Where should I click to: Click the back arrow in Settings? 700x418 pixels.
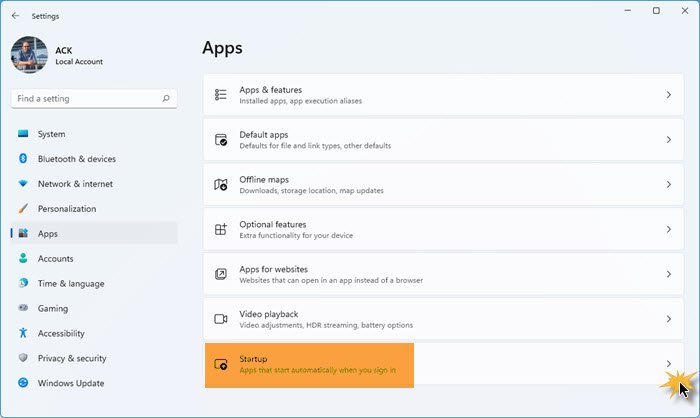(x=15, y=16)
